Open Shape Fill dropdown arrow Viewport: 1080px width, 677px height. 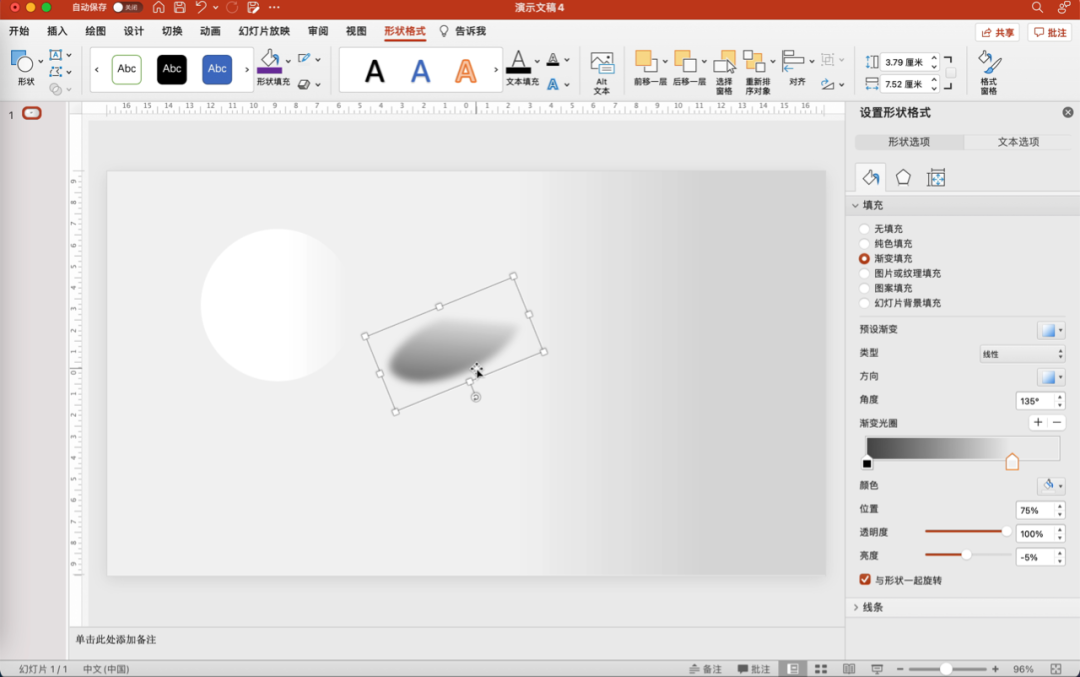(289, 61)
